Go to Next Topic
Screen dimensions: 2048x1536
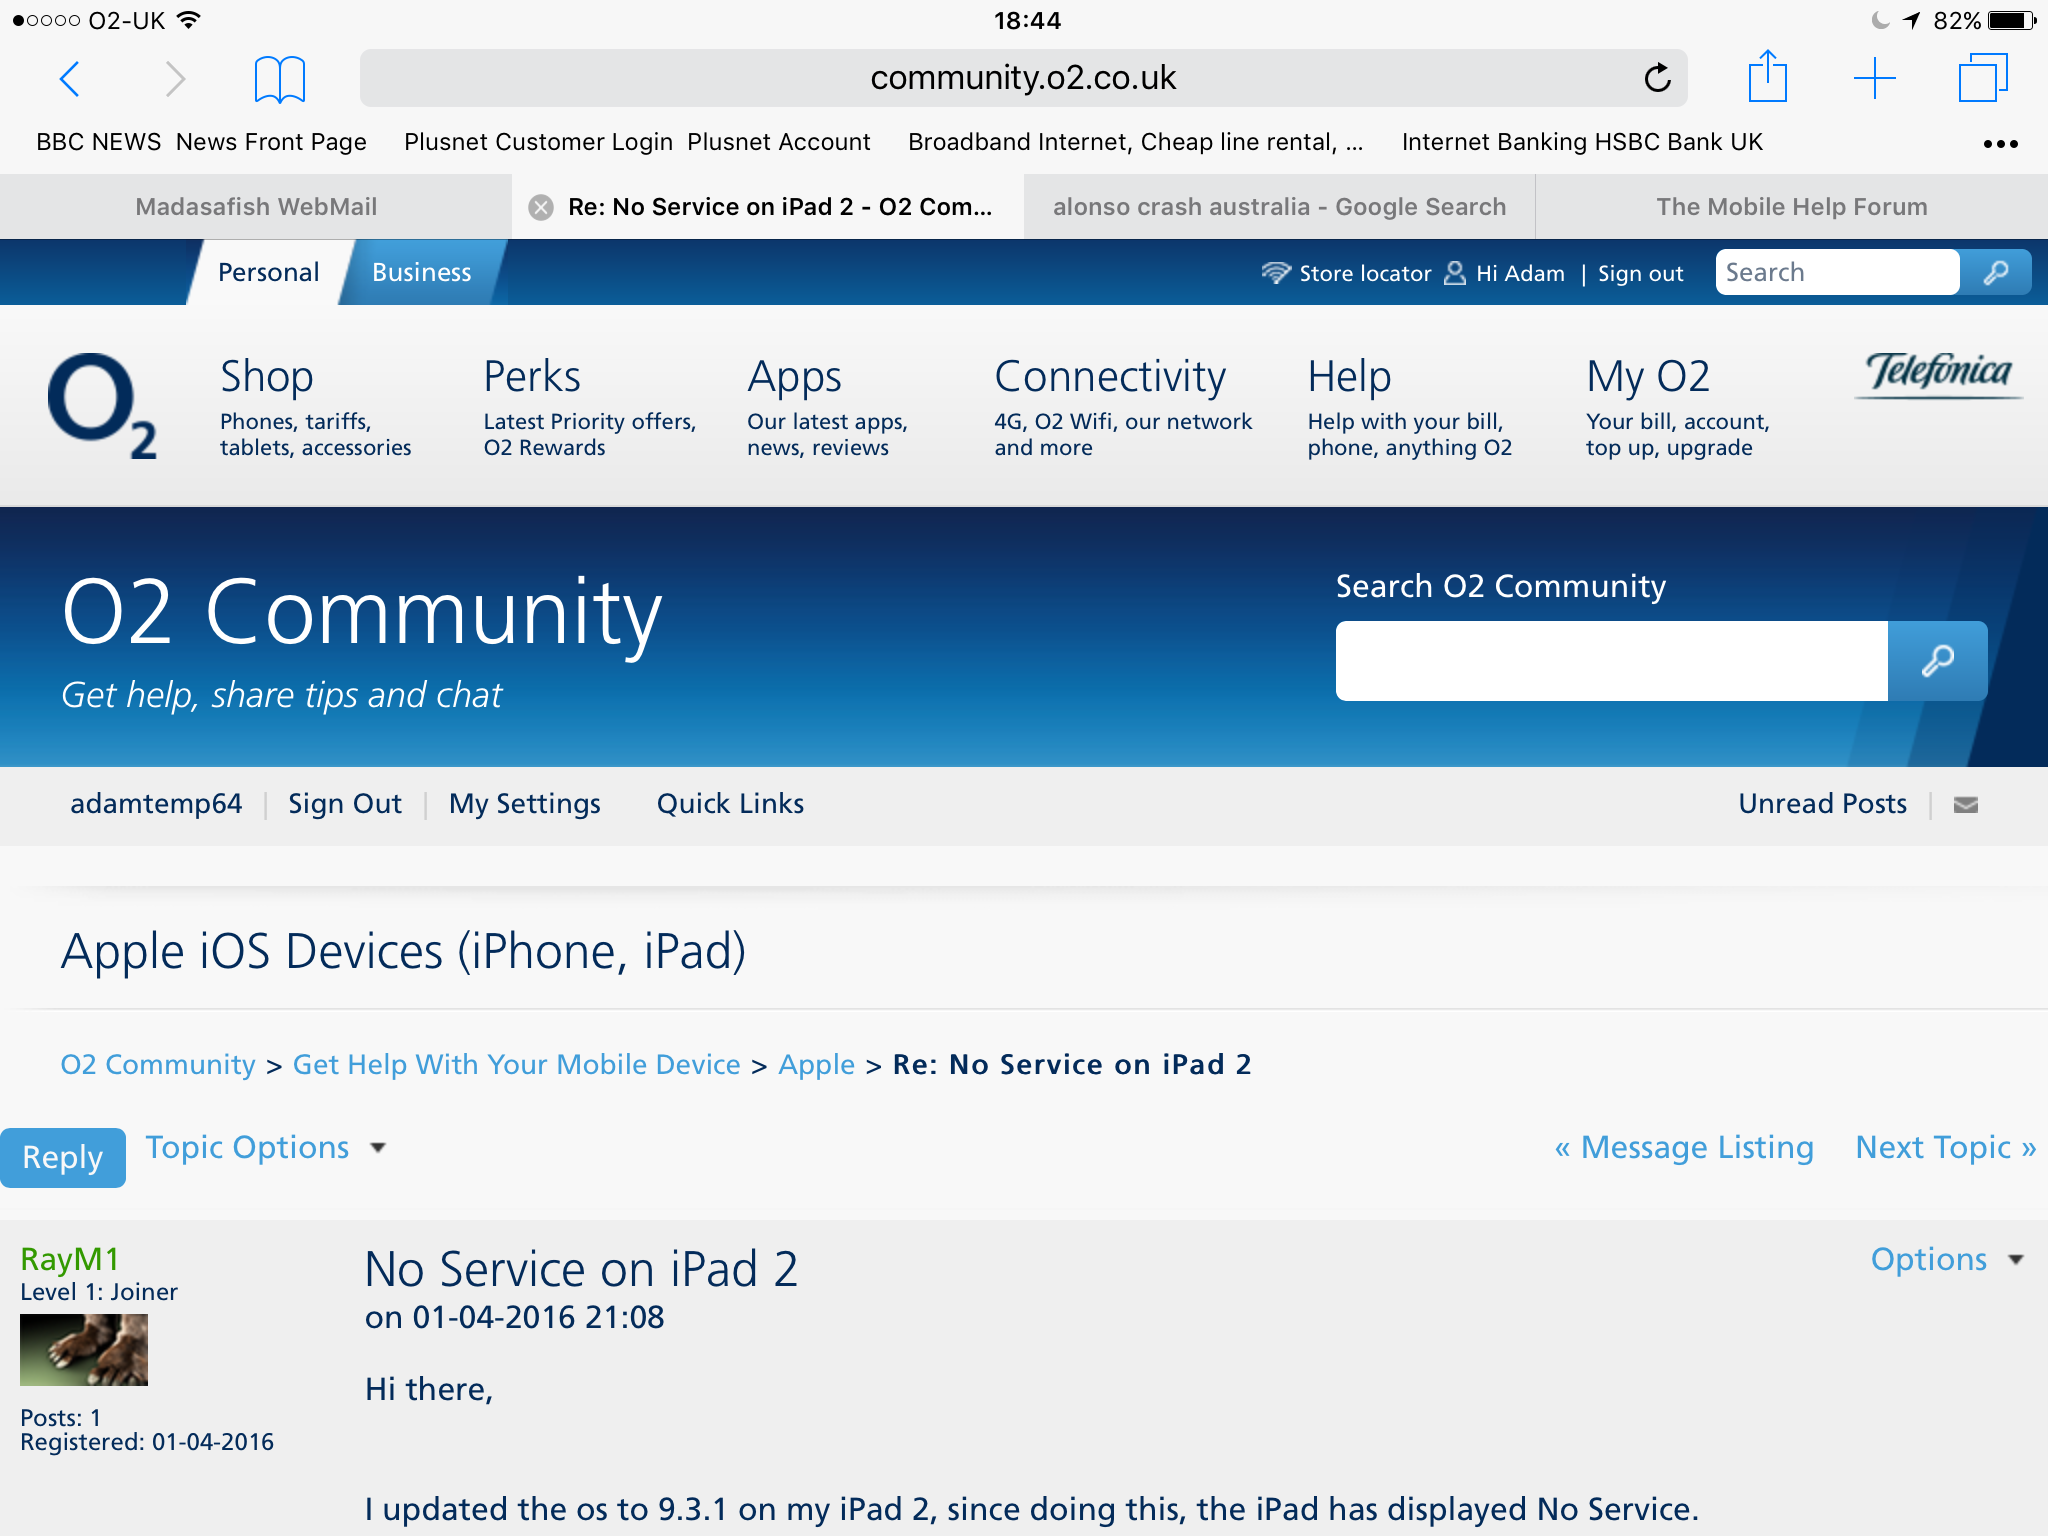click(x=1946, y=1147)
